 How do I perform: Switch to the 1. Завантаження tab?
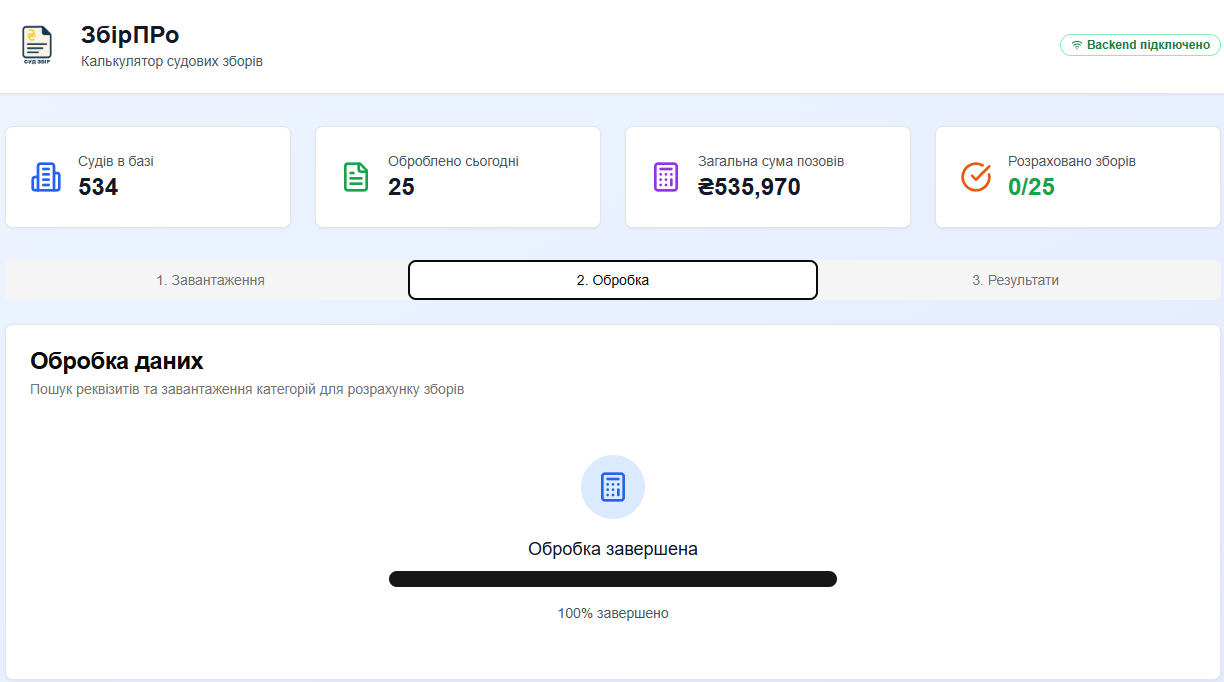click(210, 280)
